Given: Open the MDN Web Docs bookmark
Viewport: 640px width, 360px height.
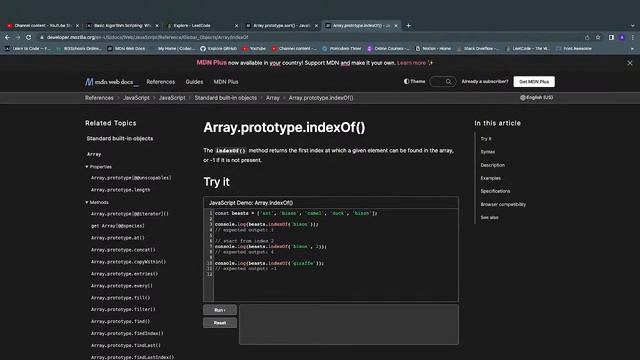Looking at the screenshot, I should pyautogui.click(x=126, y=48).
